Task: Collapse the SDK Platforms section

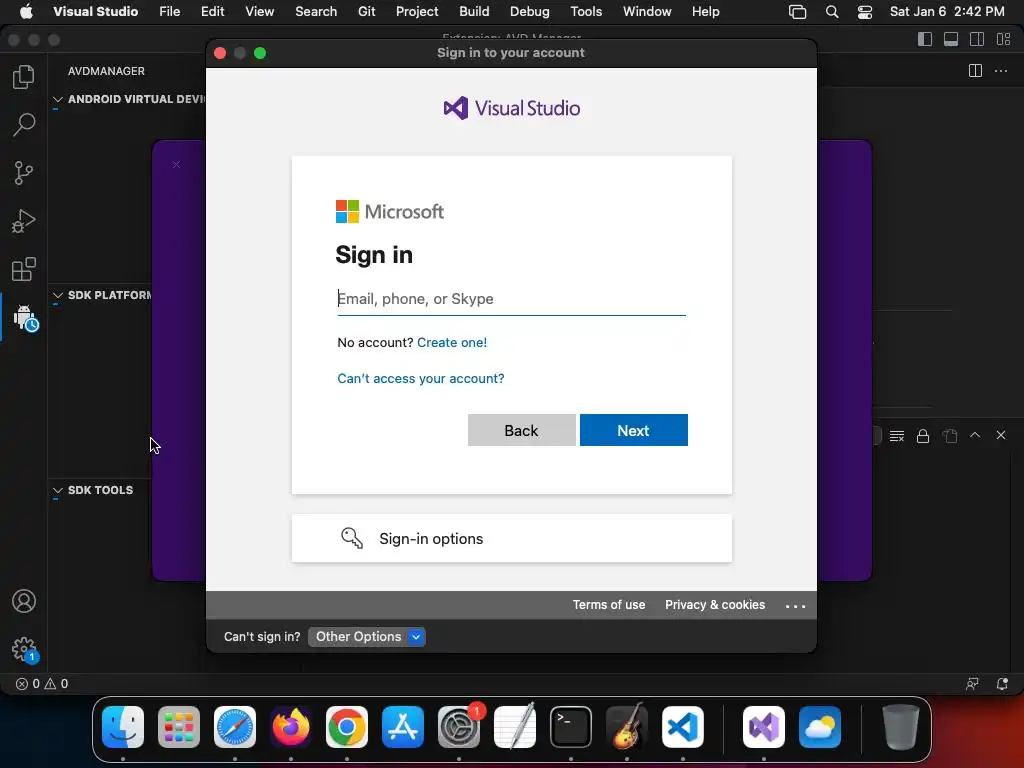Action: point(57,295)
